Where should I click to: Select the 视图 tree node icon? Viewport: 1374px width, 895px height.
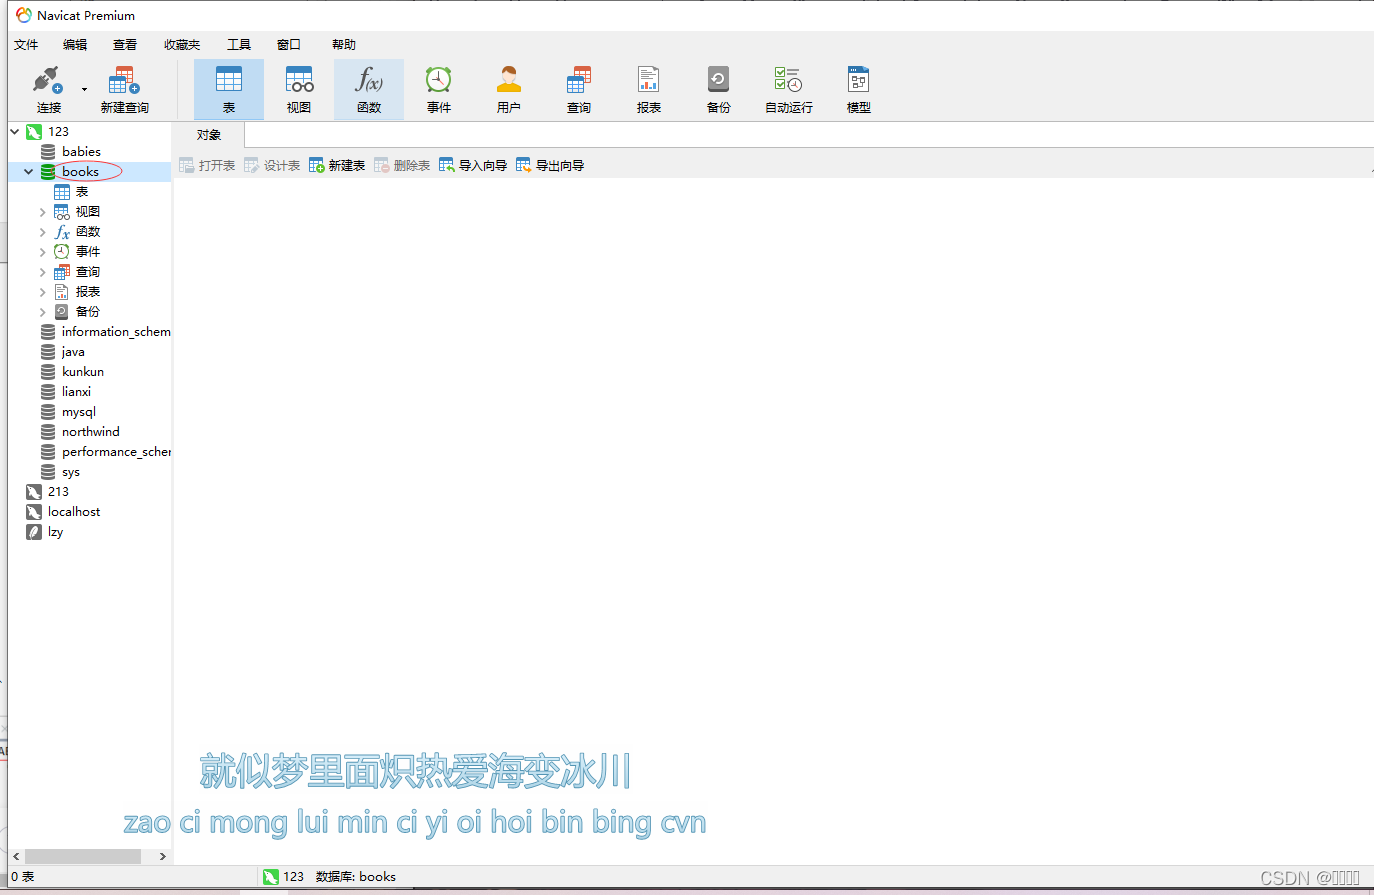[x=62, y=211]
